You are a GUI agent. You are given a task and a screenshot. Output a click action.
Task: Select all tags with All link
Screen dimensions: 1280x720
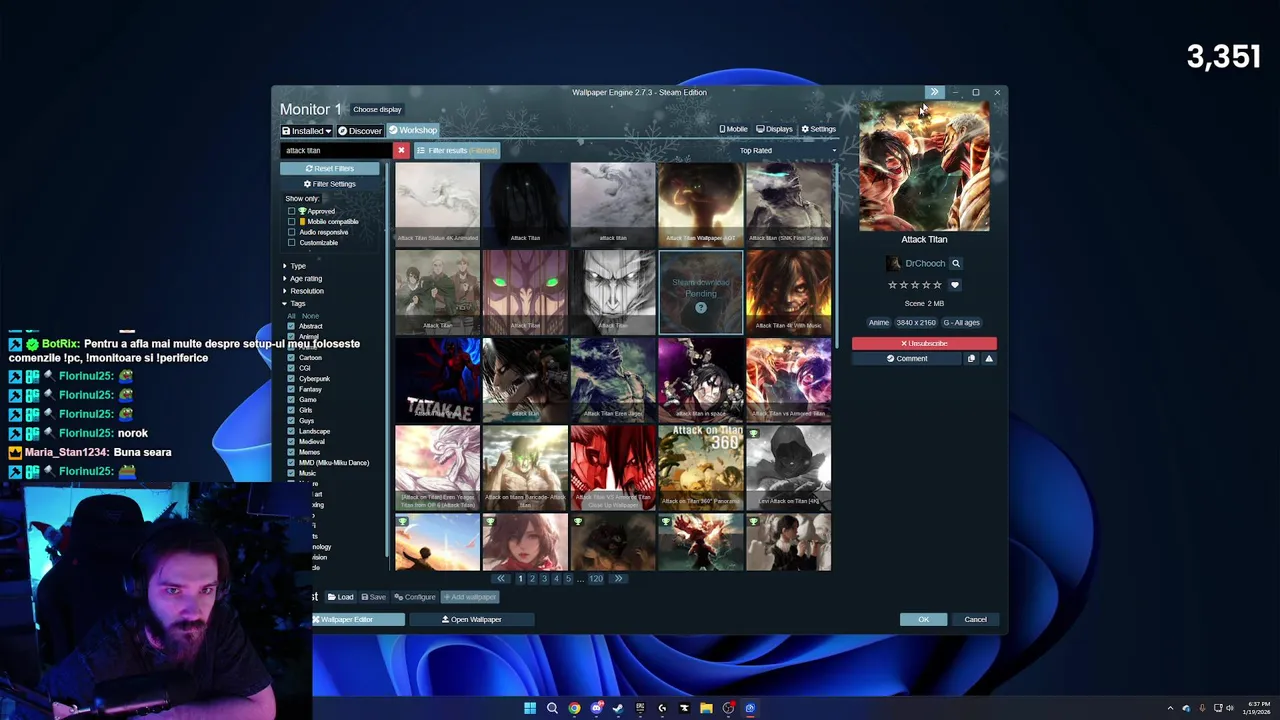[291, 316]
